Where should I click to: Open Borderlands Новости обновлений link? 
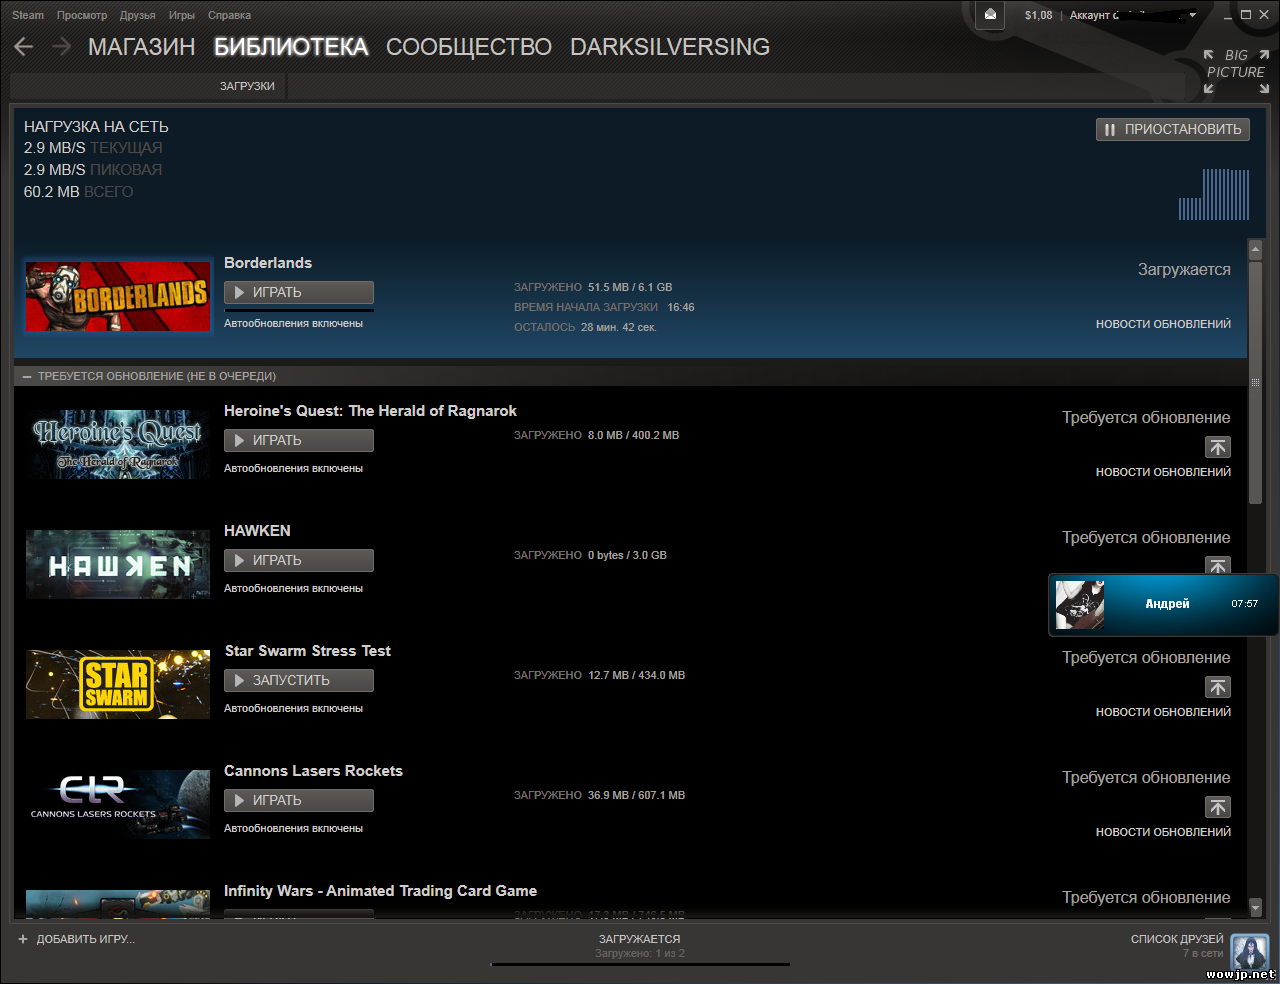[x=1163, y=324]
